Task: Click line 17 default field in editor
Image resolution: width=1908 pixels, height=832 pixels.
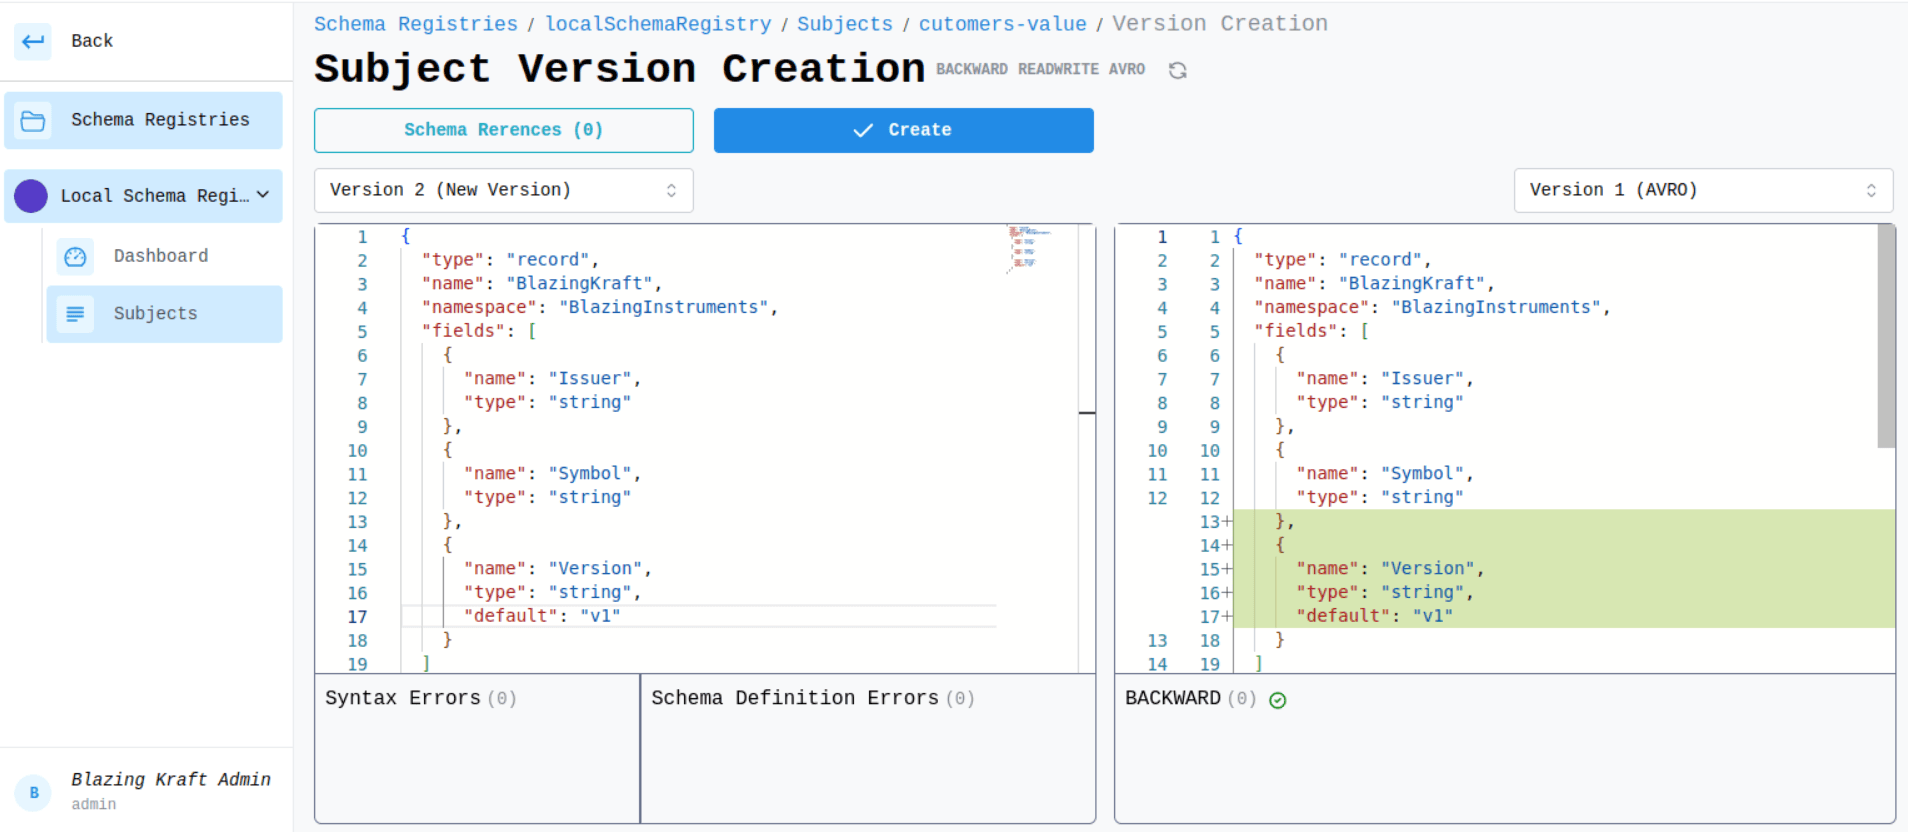Action: pos(541,616)
